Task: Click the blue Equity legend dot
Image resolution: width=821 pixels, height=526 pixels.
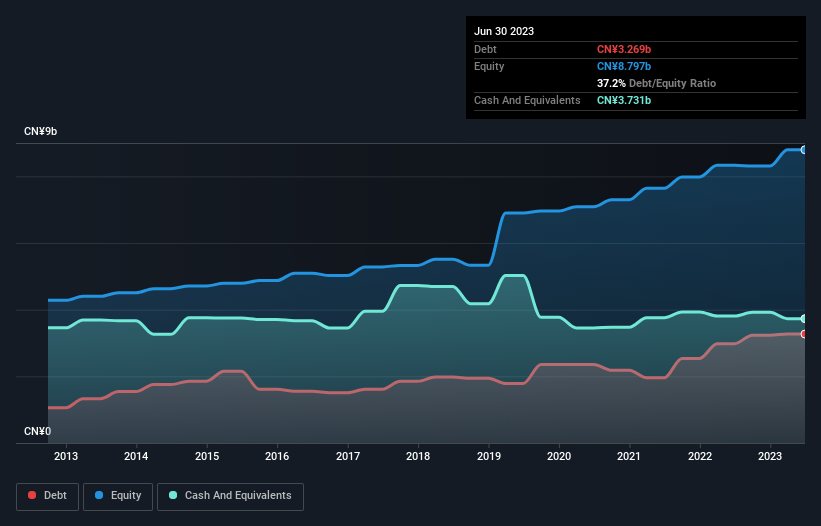Action: (98, 495)
